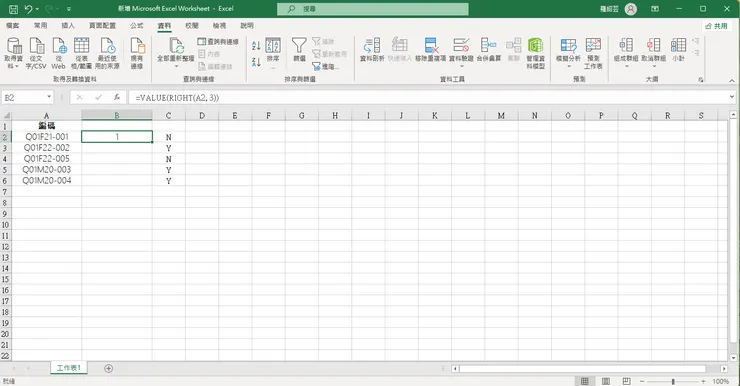This screenshot has height=386, width=740.
Task: Expand the Group dropdown arrow
Action: pos(626,66)
